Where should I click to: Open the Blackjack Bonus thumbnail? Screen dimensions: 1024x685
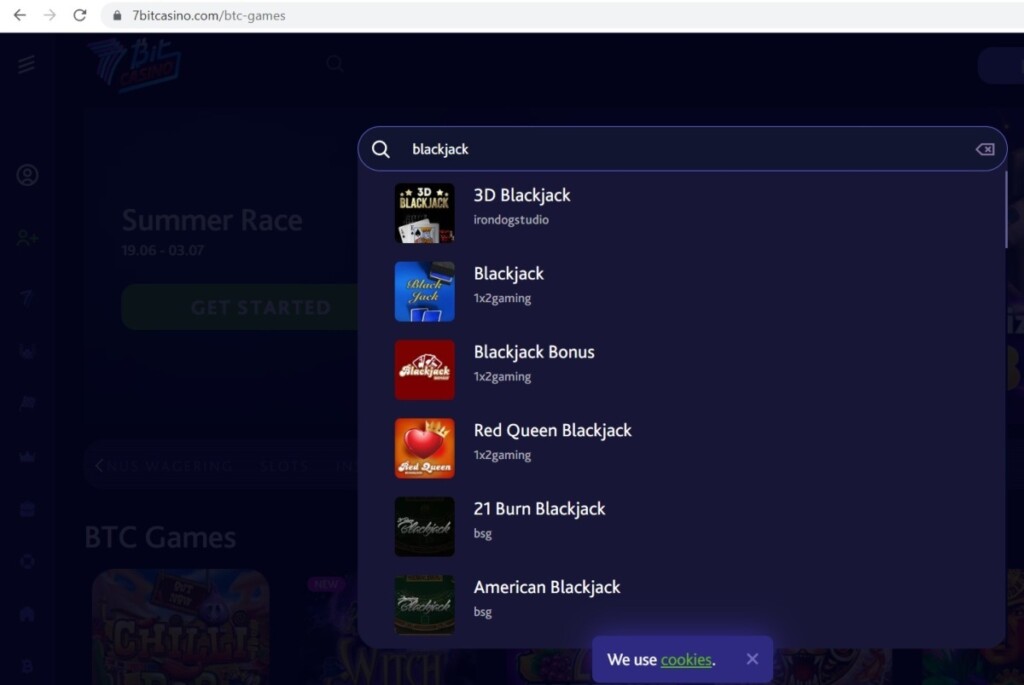point(424,370)
